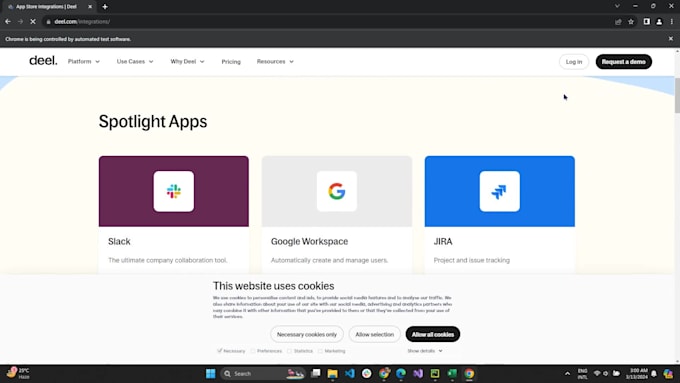Open the Slack app icon tile
The height and width of the screenshot is (383, 680).
(x=173, y=191)
